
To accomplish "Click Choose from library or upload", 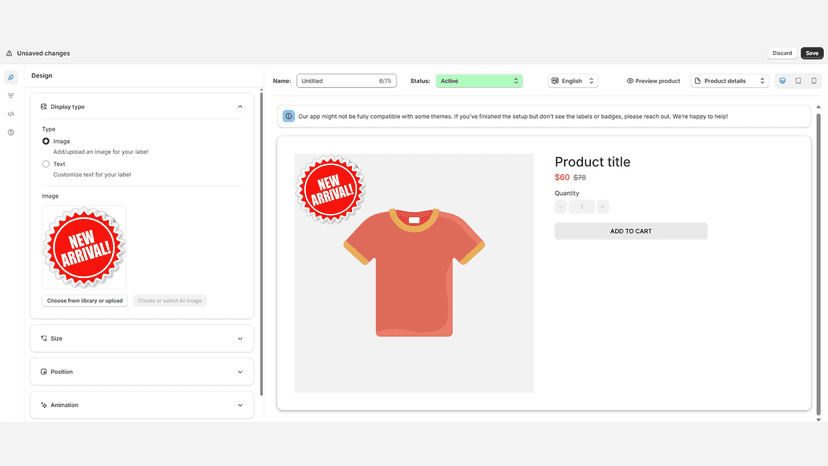I will pos(84,301).
